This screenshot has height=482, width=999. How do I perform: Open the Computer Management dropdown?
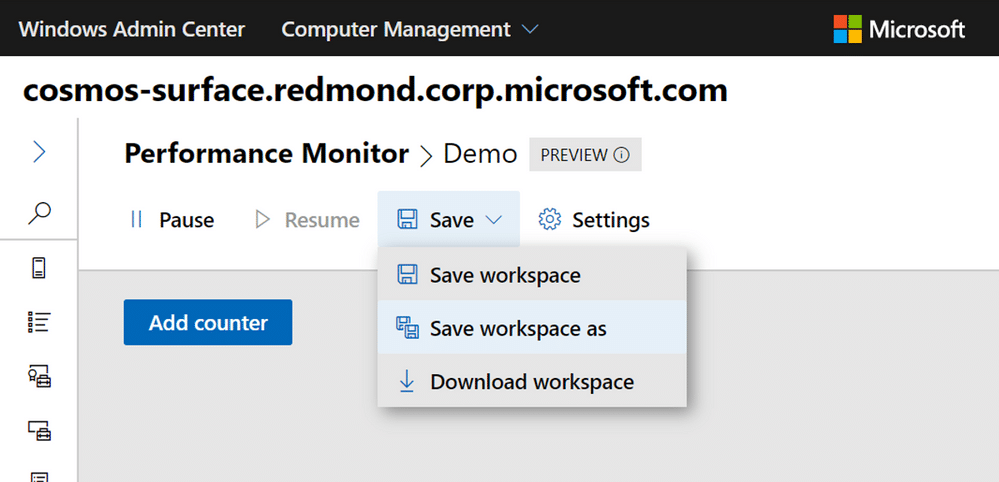click(410, 29)
